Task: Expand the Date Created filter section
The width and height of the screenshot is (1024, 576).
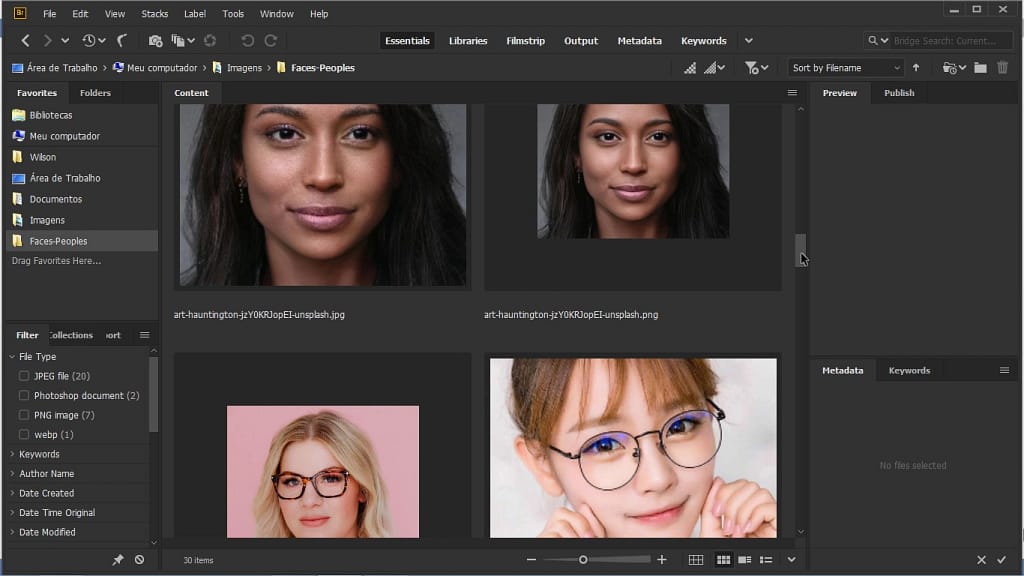Action: (46, 493)
